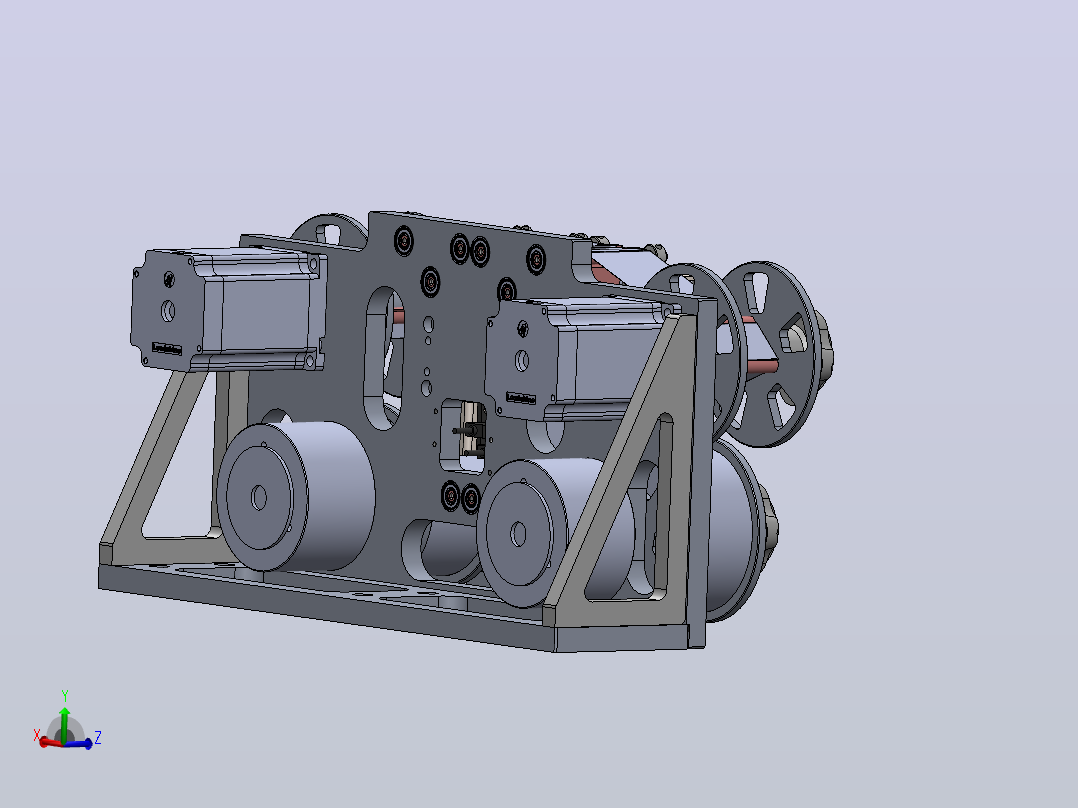Click the blue Z axis on orientation triad

[x=79, y=743]
